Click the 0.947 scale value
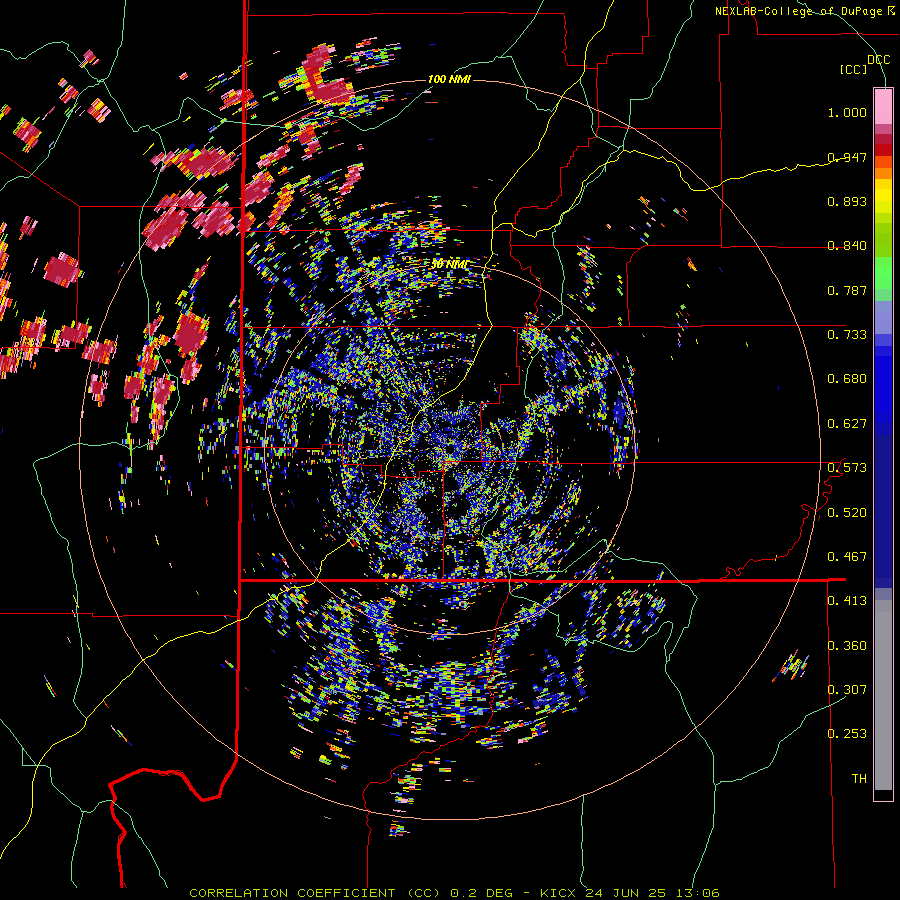The height and width of the screenshot is (900, 900). (847, 157)
